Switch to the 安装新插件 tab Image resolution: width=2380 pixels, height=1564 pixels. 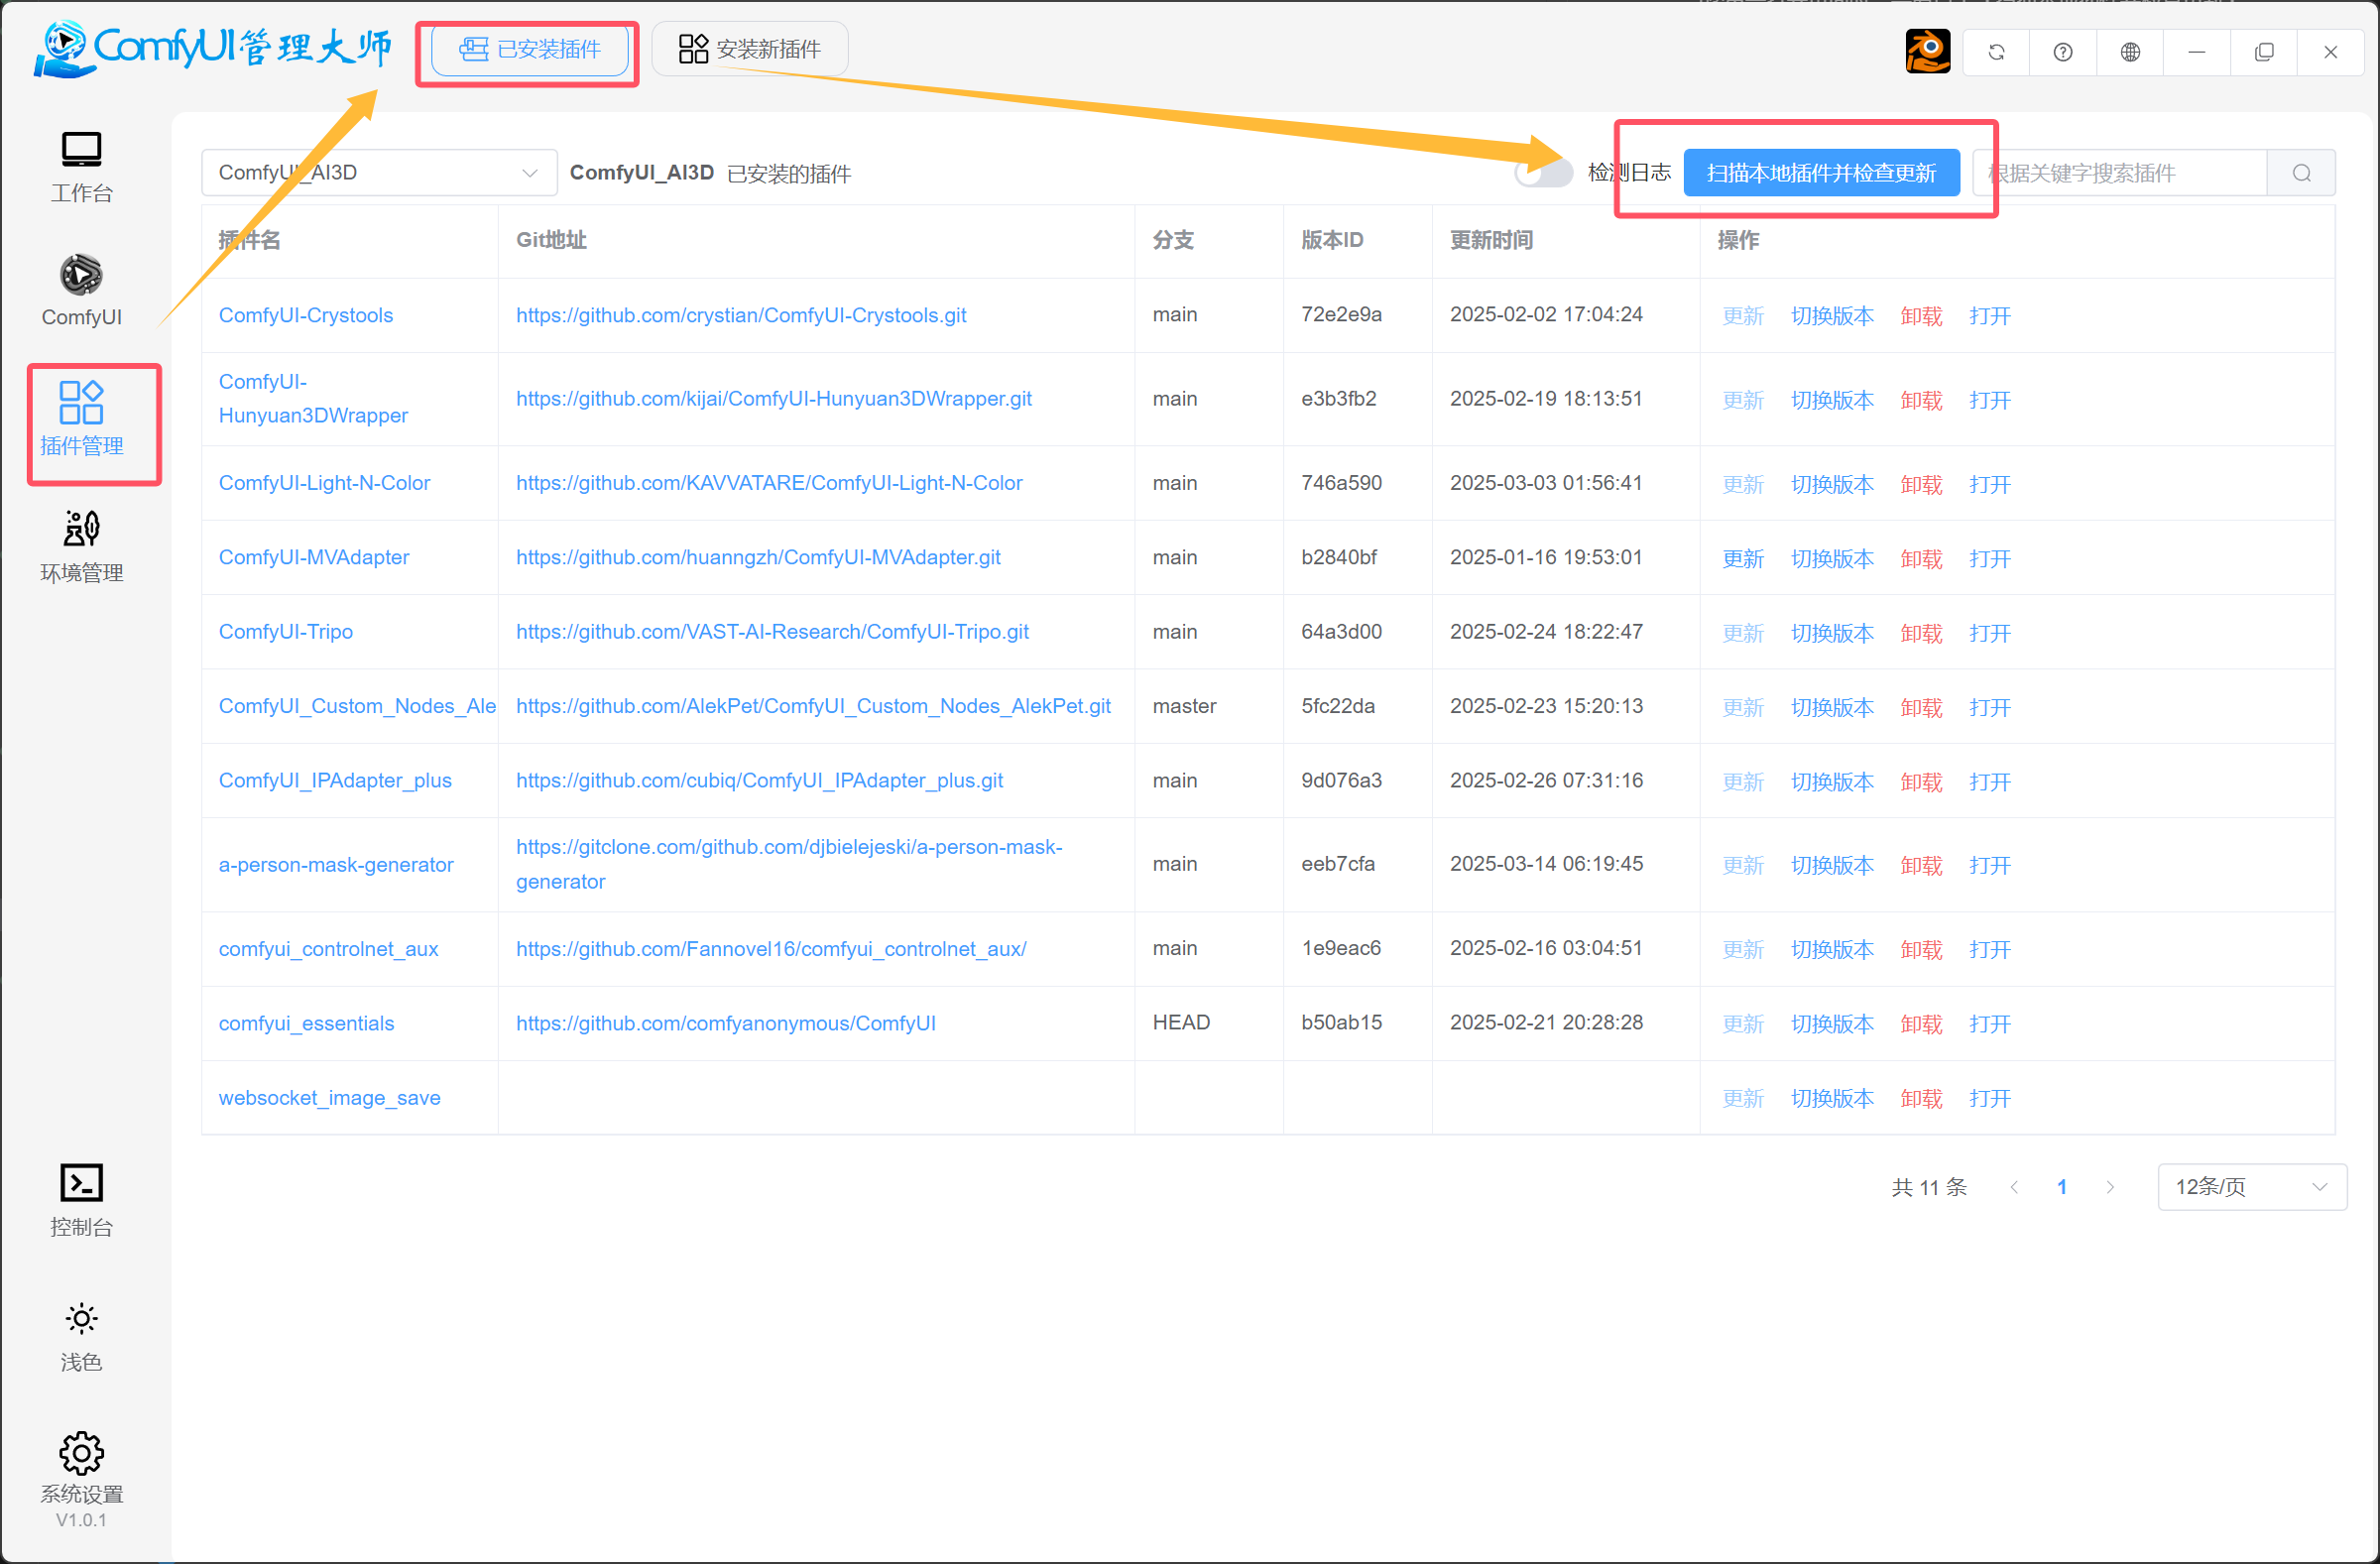(x=749, y=48)
